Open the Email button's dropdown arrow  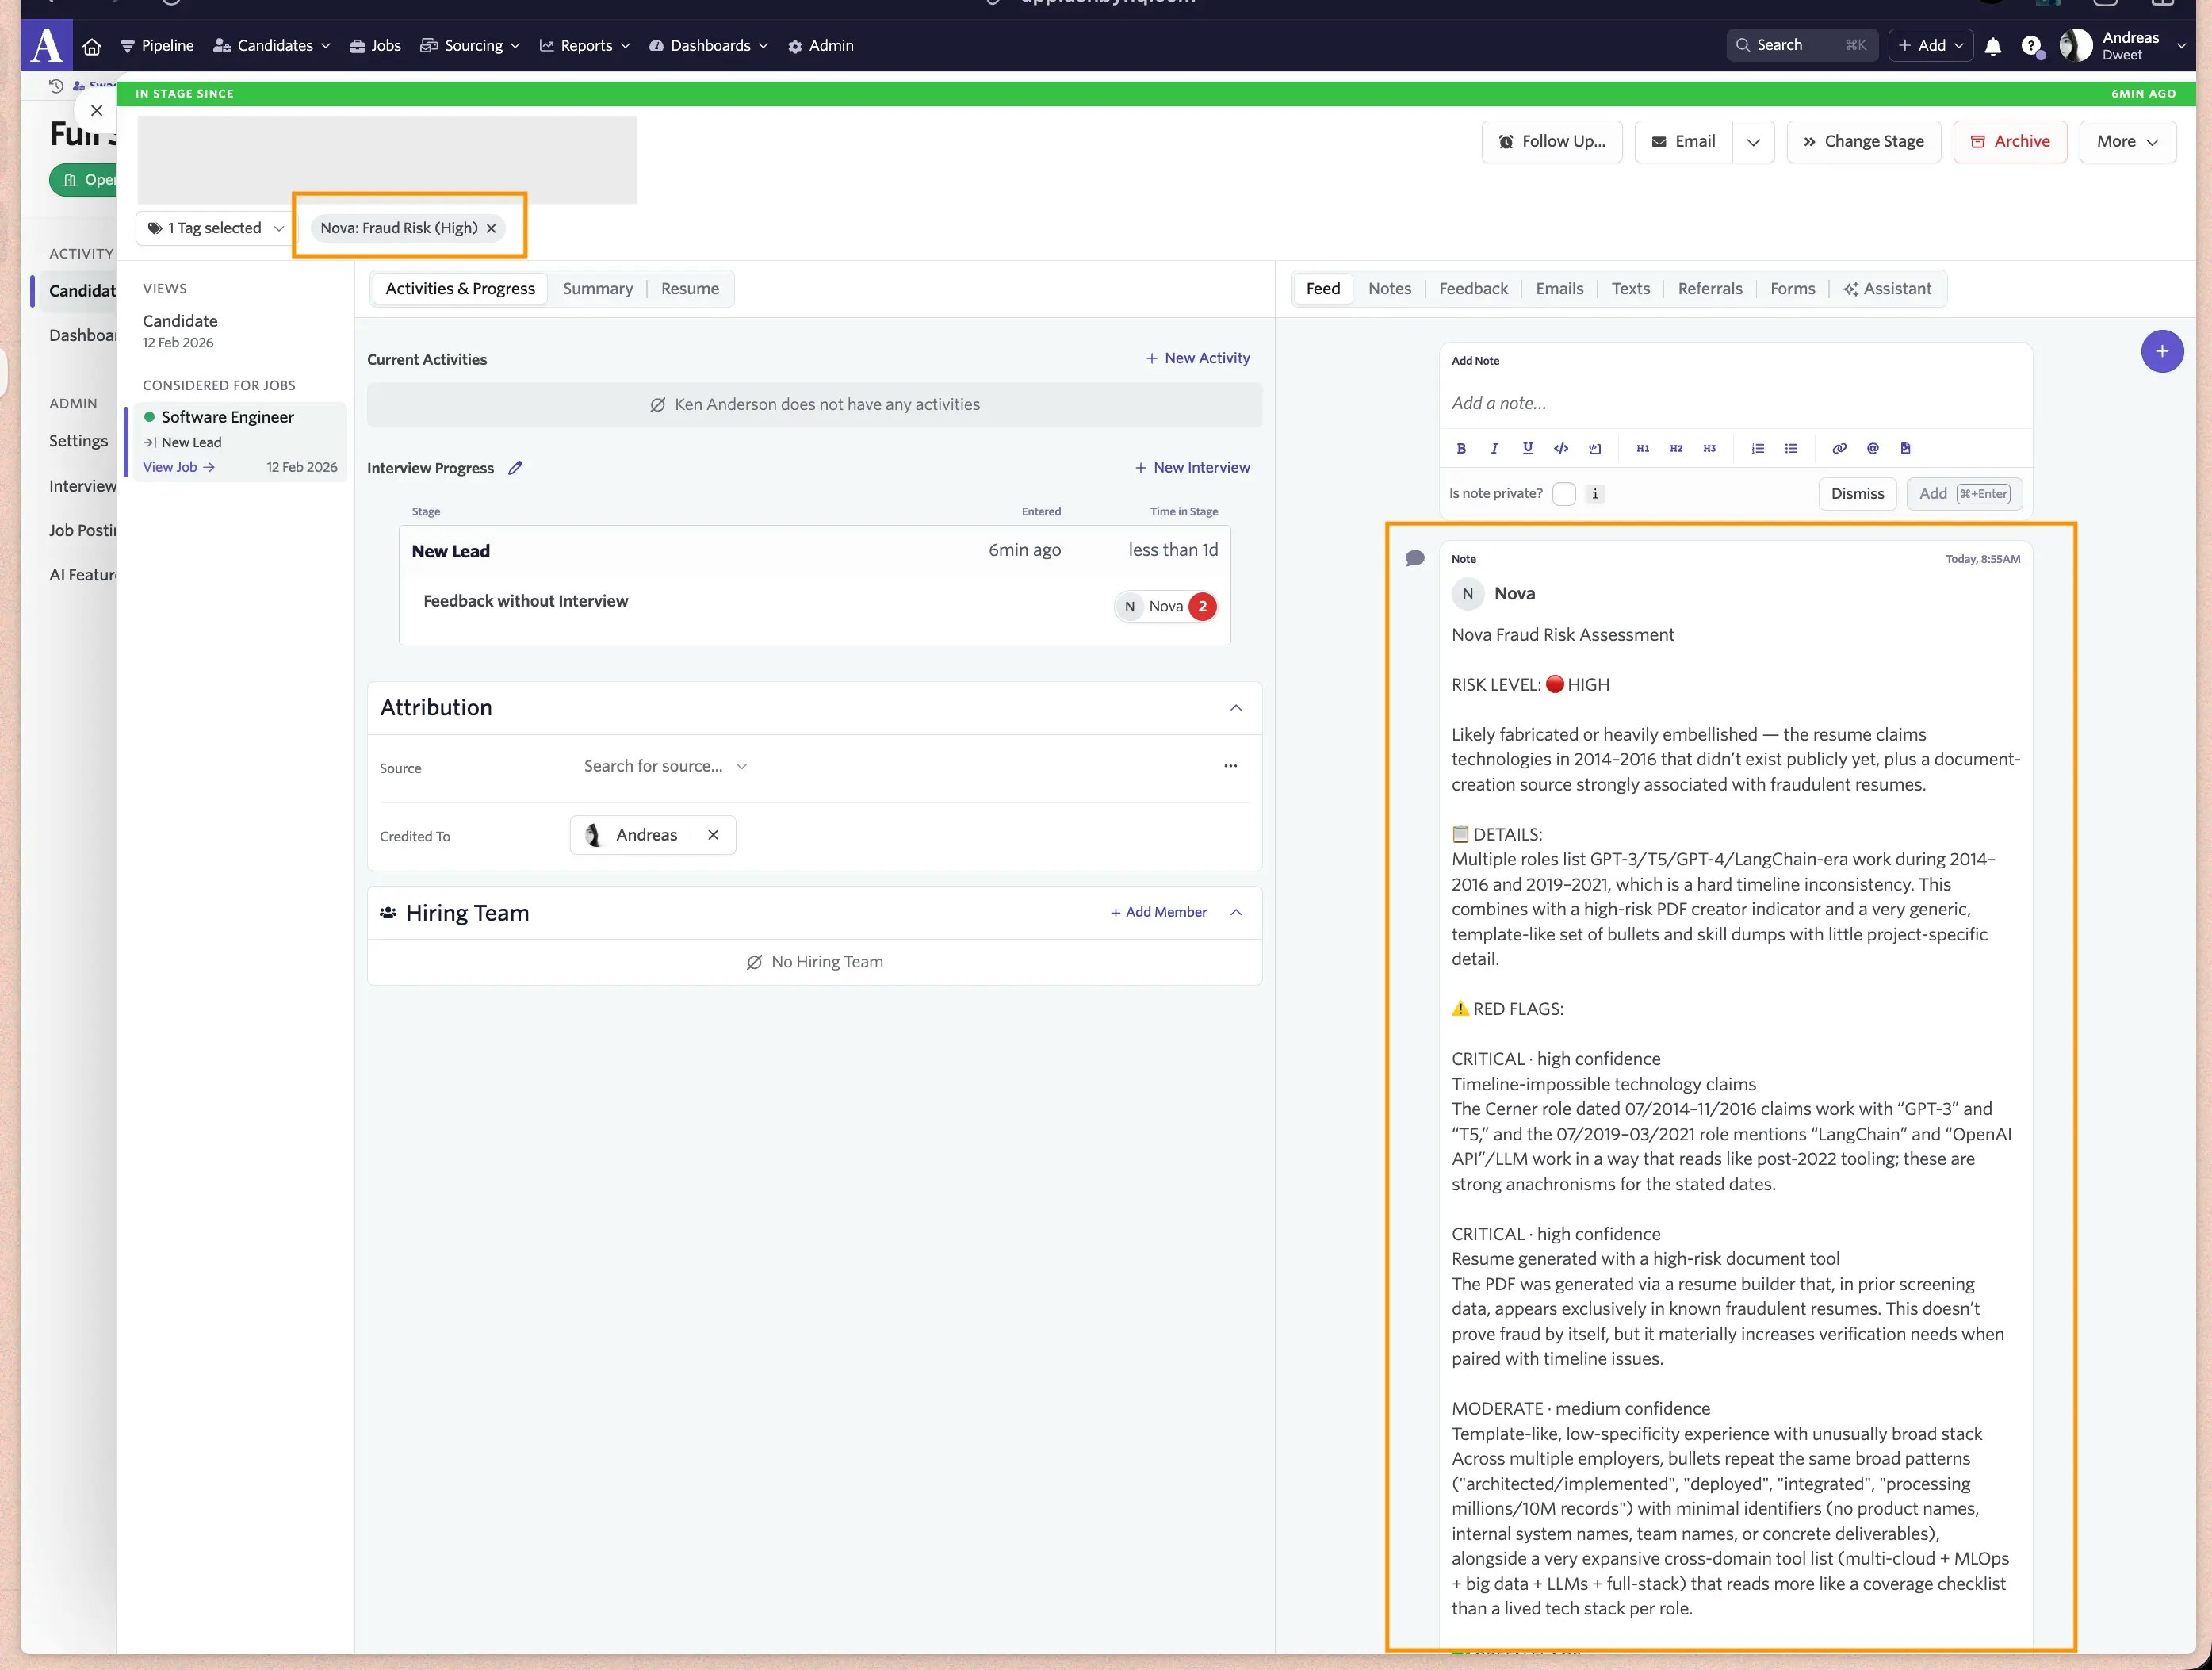[1753, 142]
